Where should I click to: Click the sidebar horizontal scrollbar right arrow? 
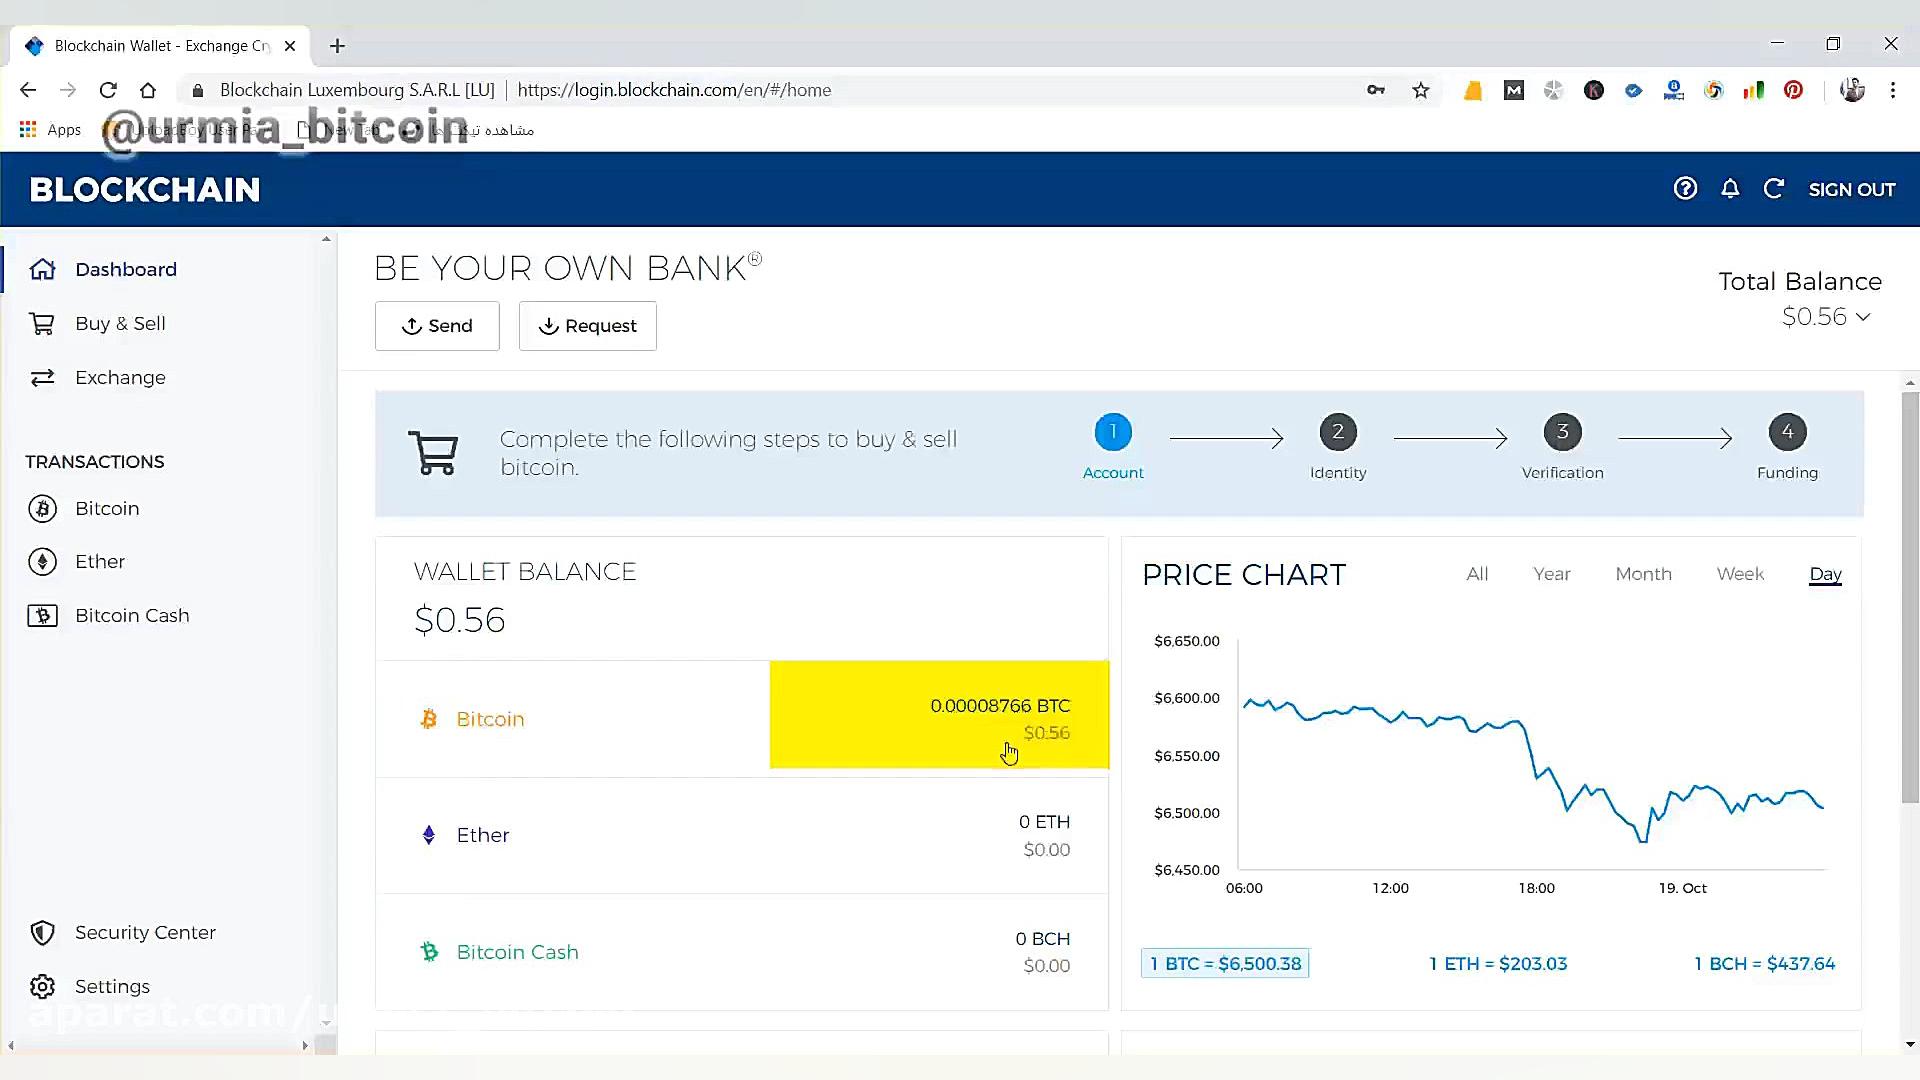[305, 1046]
